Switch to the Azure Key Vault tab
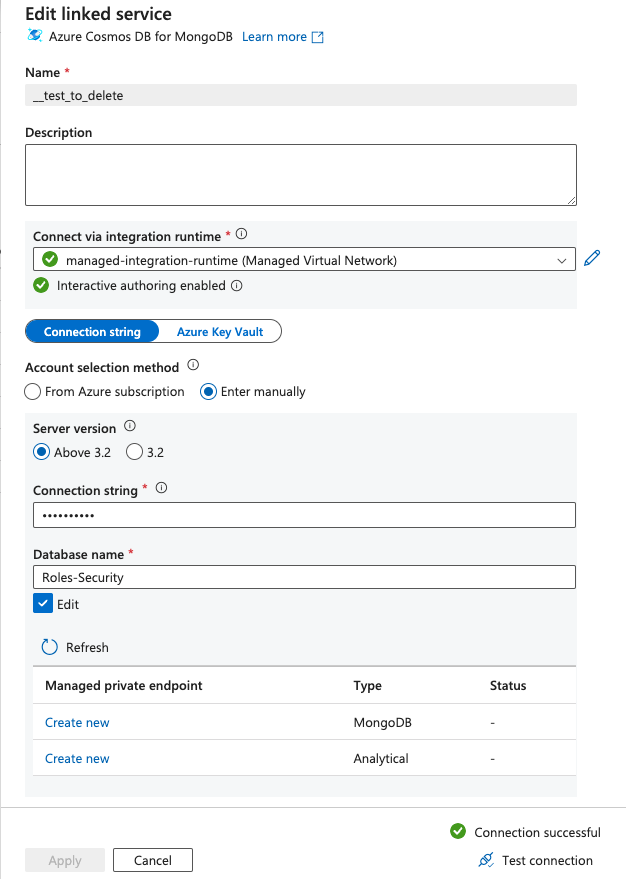The image size is (626, 879). coord(220,332)
